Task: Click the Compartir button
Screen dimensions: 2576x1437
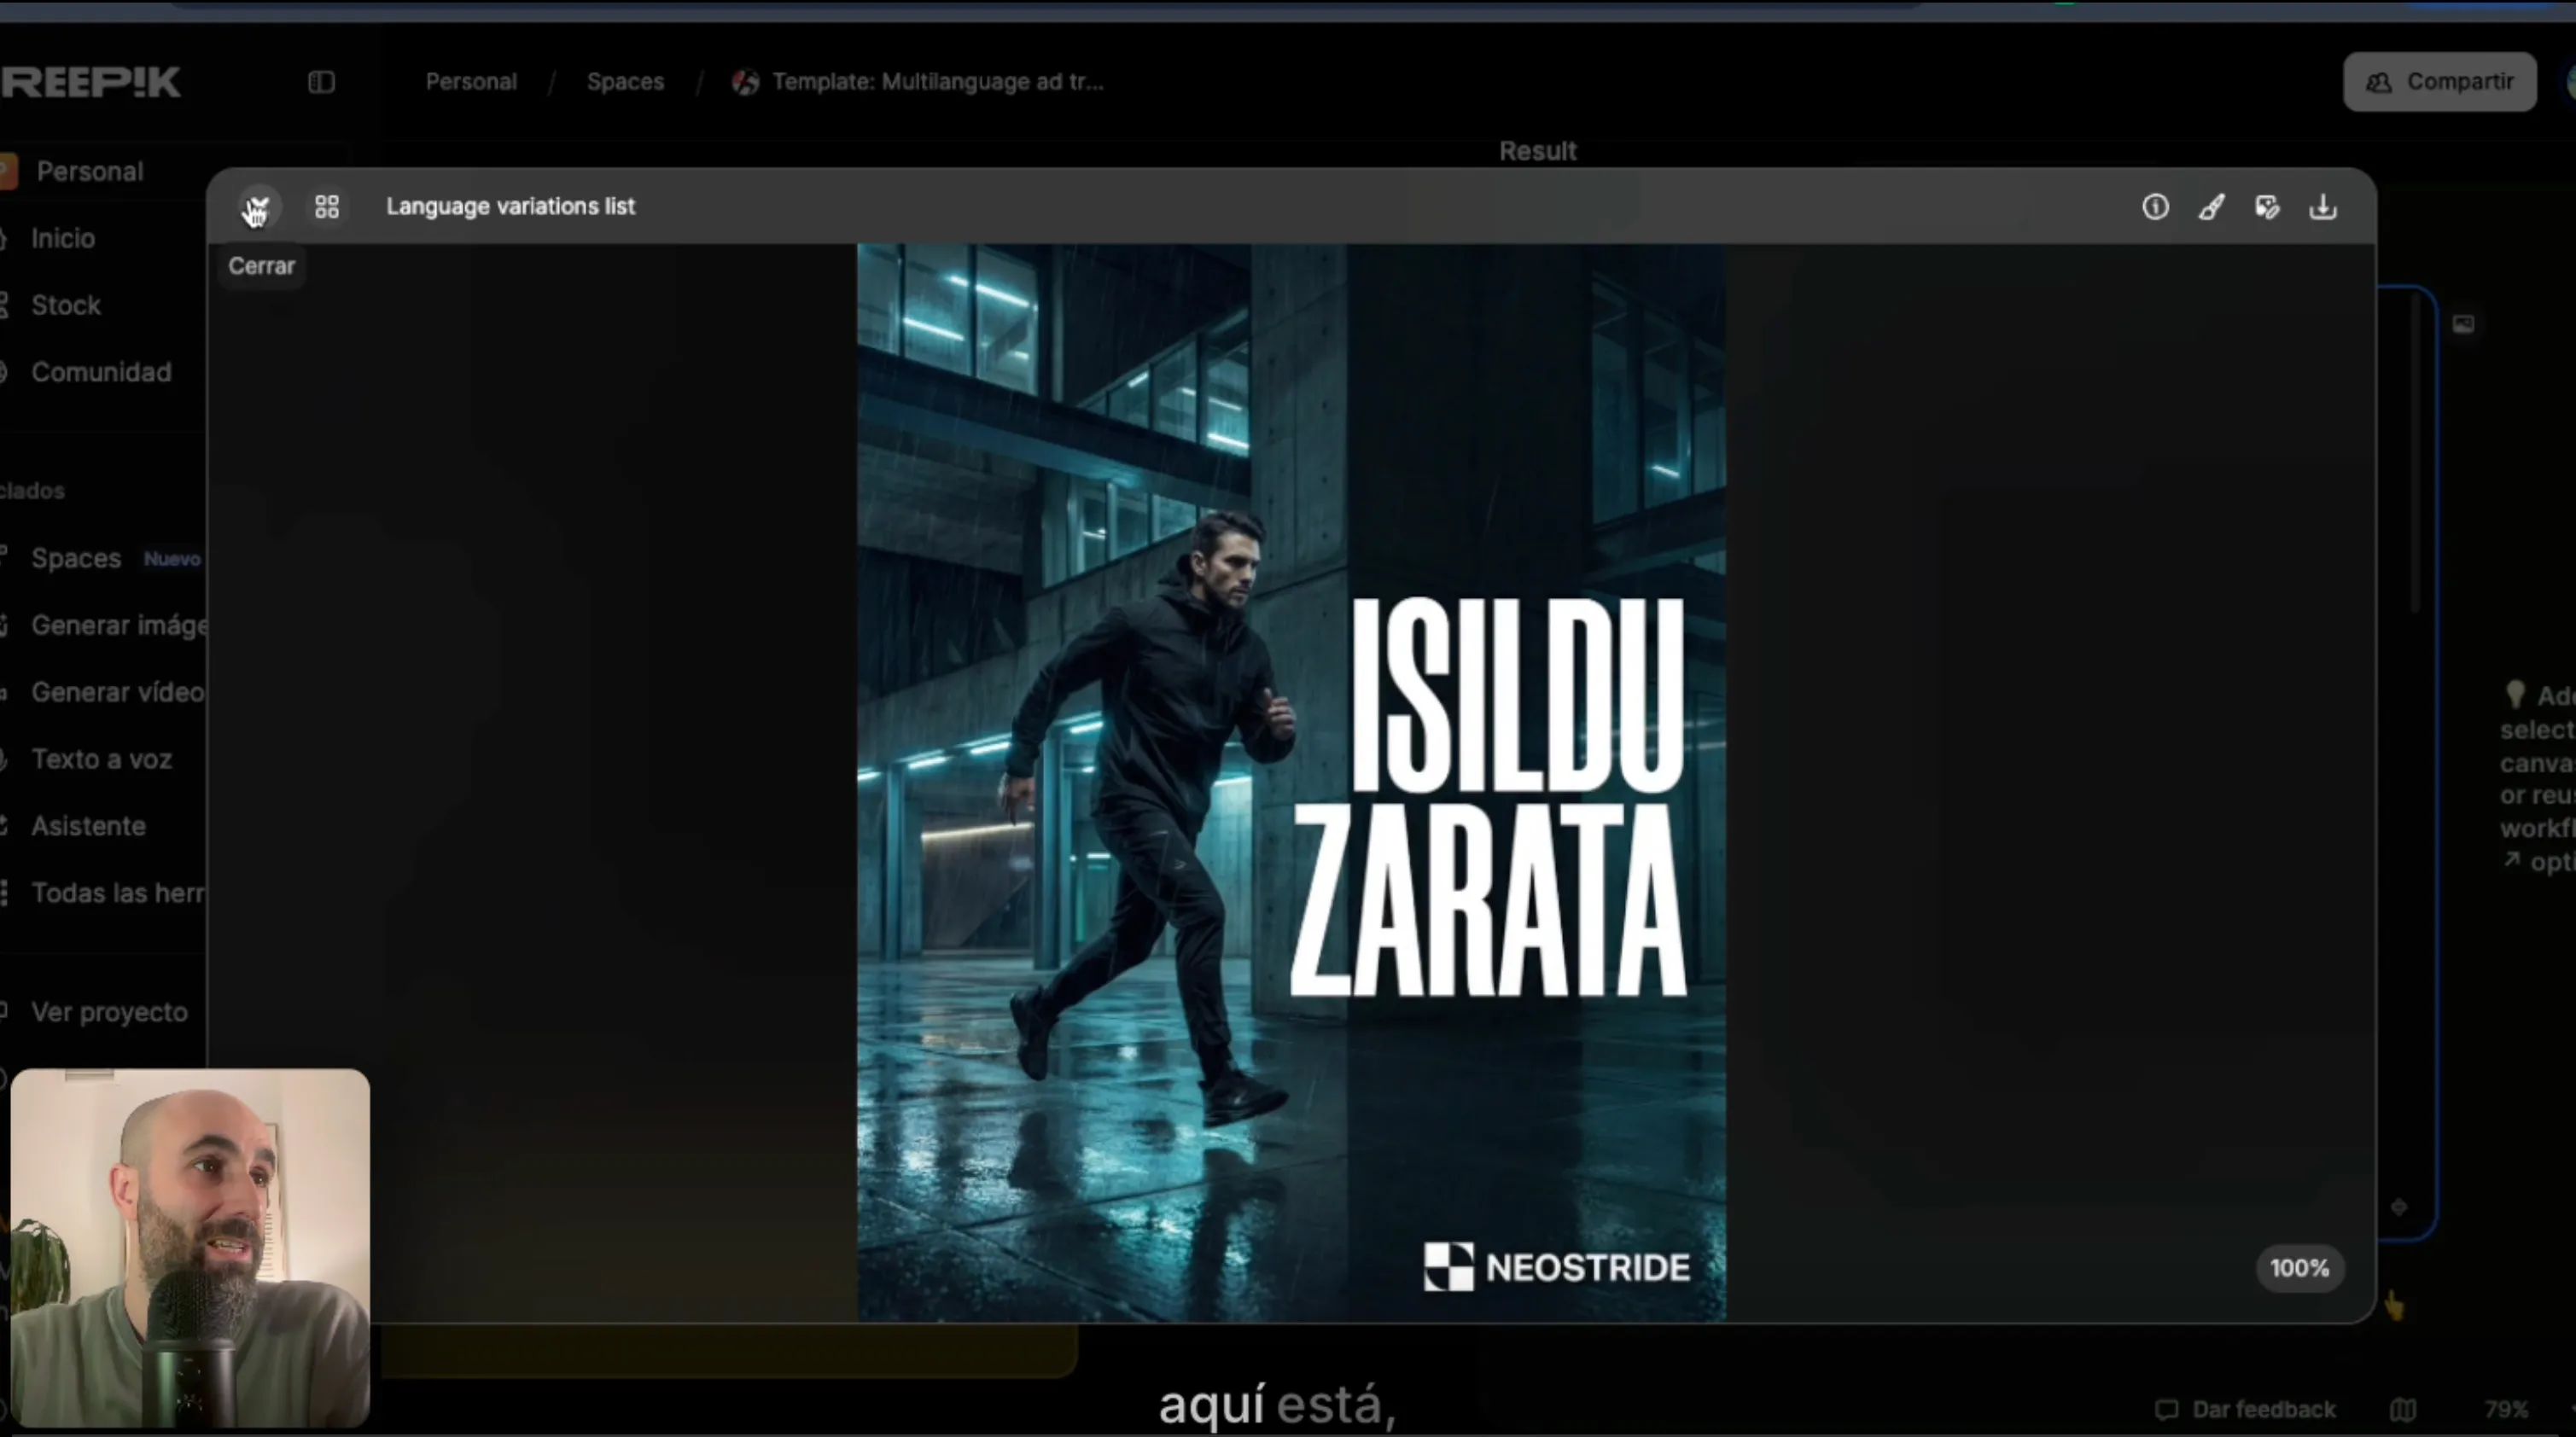Action: [2439, 82]
